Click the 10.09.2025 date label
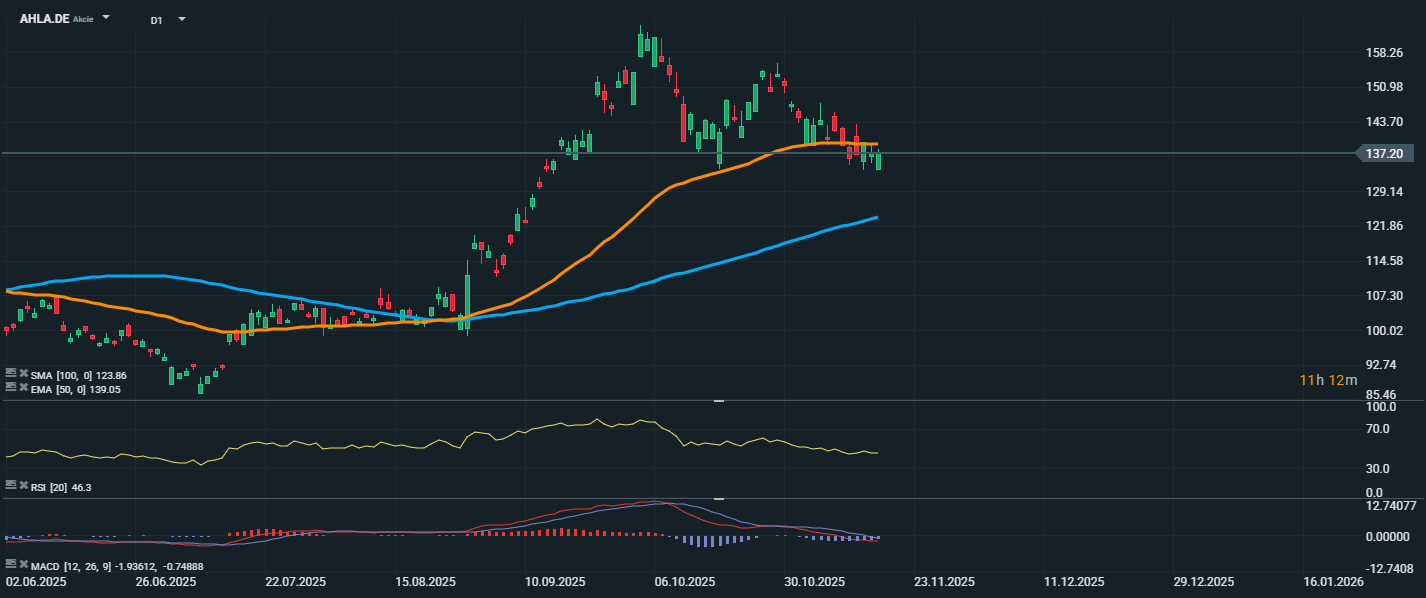The image size is (1426, 598). (x=555, y=581)
